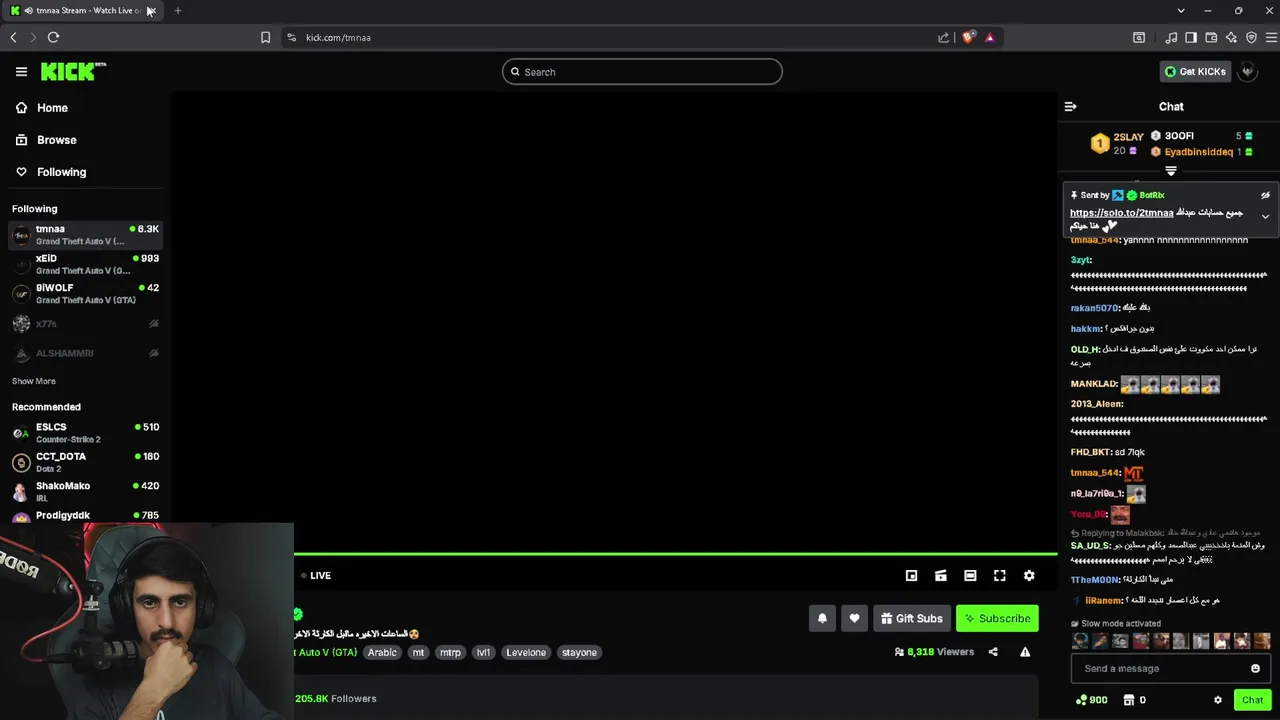Image resolution: width=1280 pixels, height=720 pixels.
Task: Hide the pinned BotRix message
Action: click(1265, 195)
